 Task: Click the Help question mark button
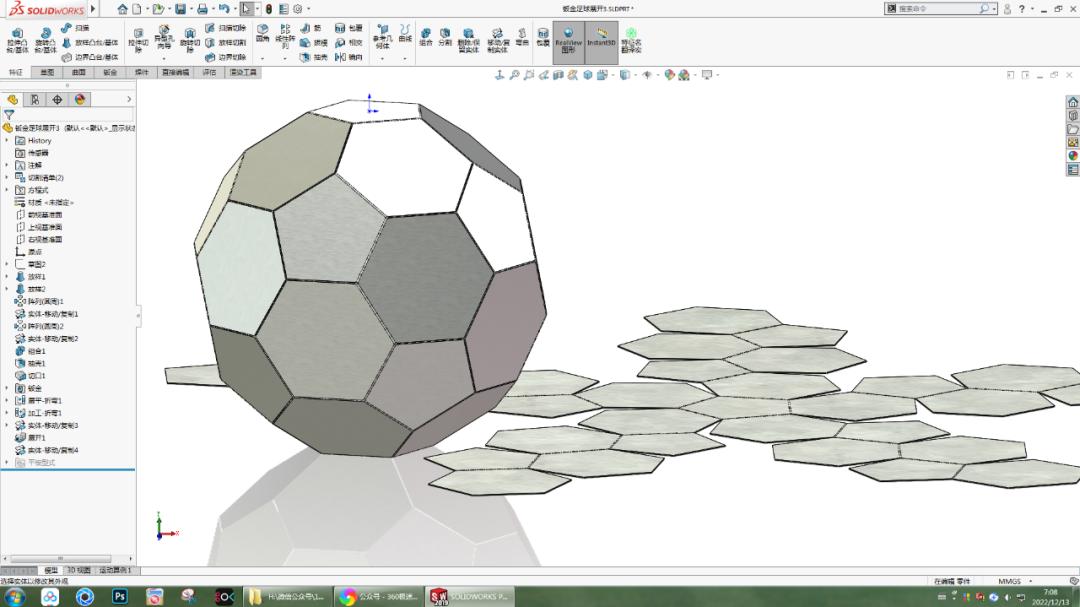[x=1021, y=8]
